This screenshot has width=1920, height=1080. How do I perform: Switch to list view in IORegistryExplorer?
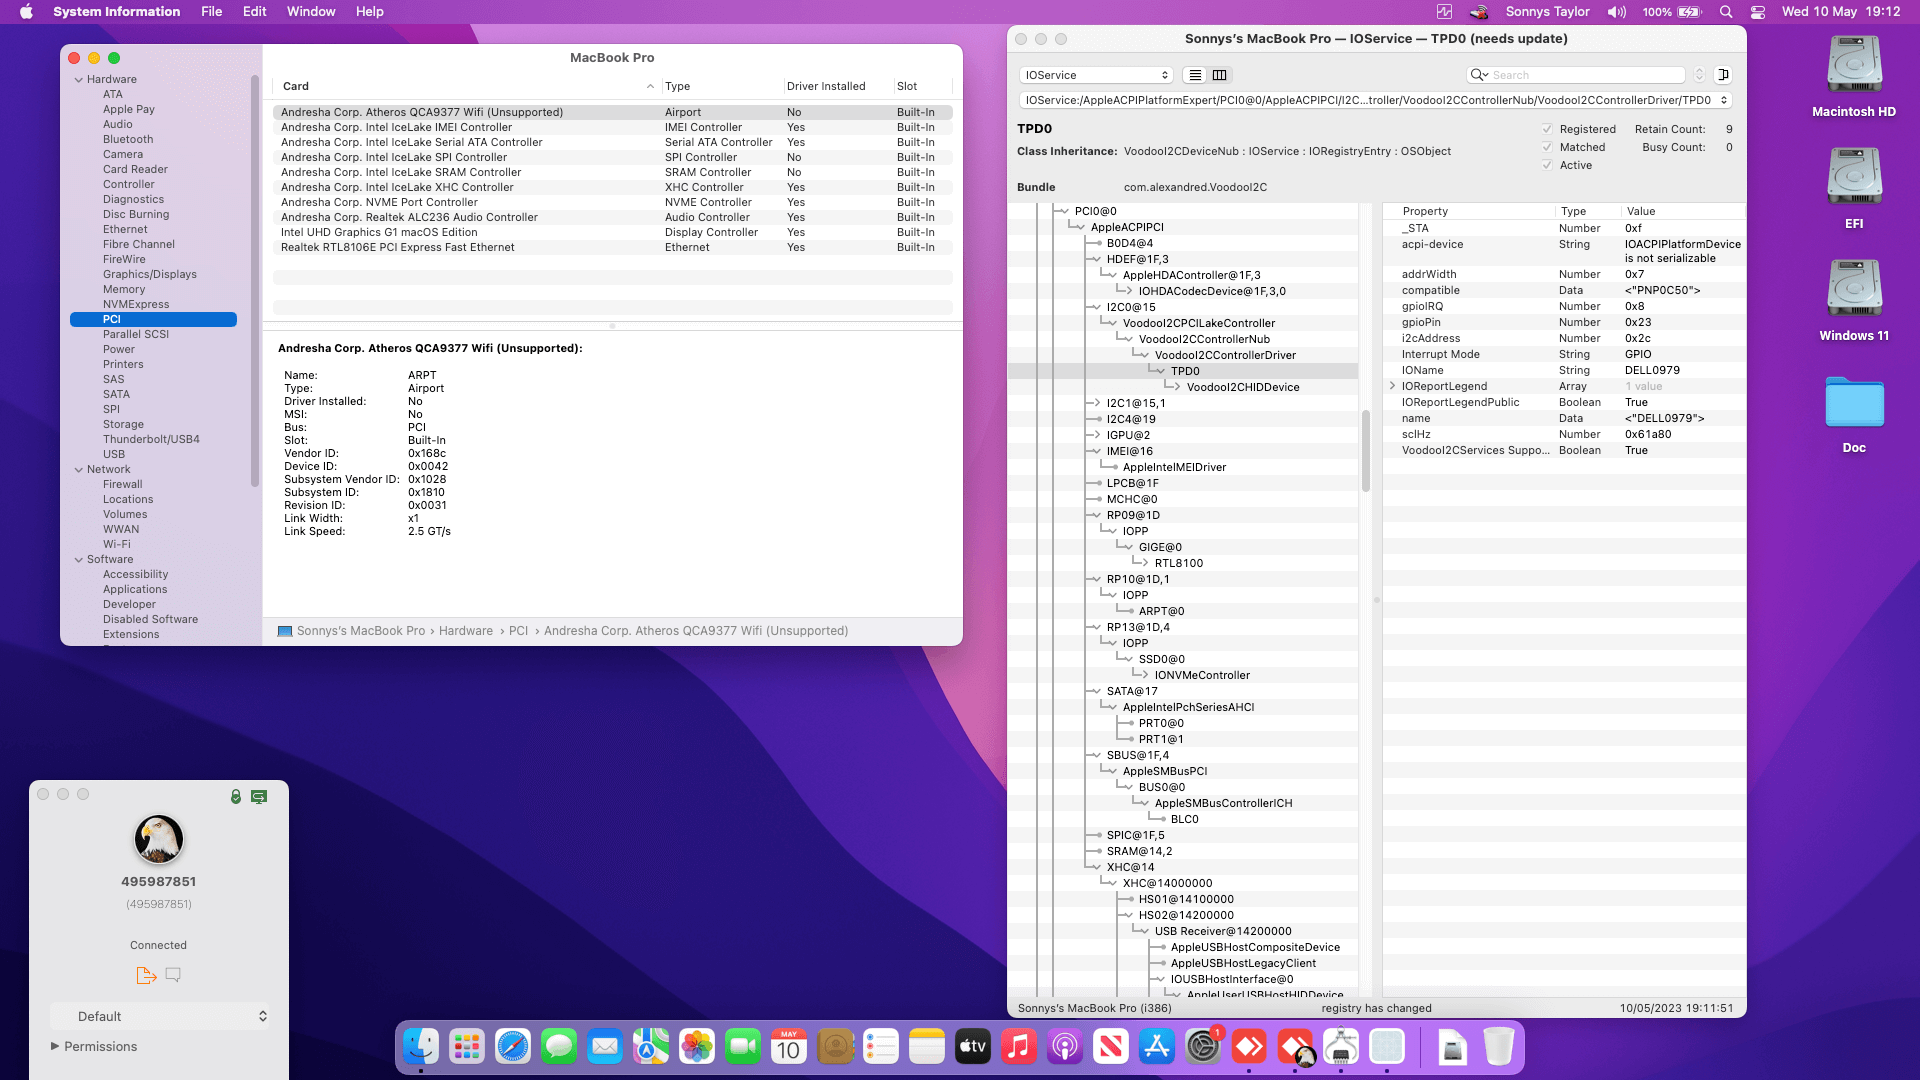pyautogui.click(x=1195, y=75)
